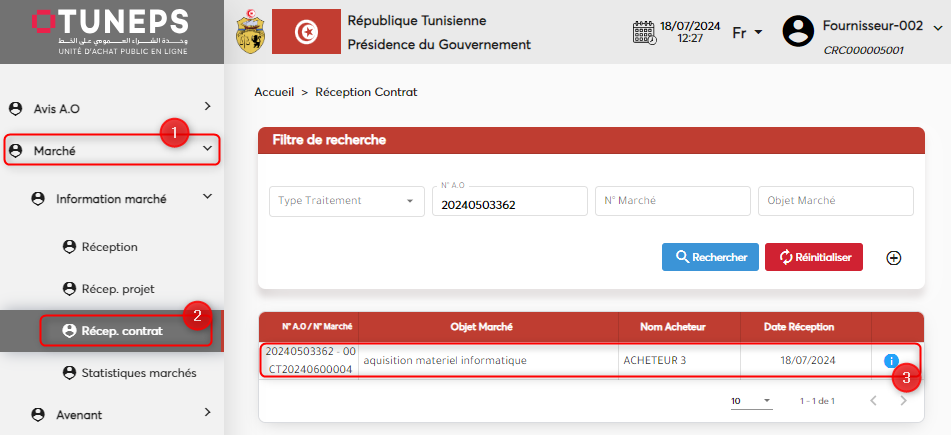This screenshot has width=951, height=435.
Task: Open the Fr language selector
Action: click(x=747, y=33)
